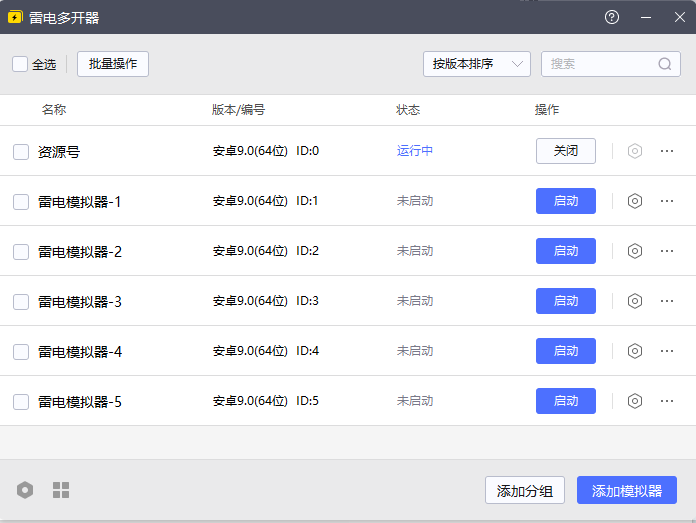
Task: Open more options for 雷电模拟器-2
Action: pyautogui.click(x=667, y=251)
